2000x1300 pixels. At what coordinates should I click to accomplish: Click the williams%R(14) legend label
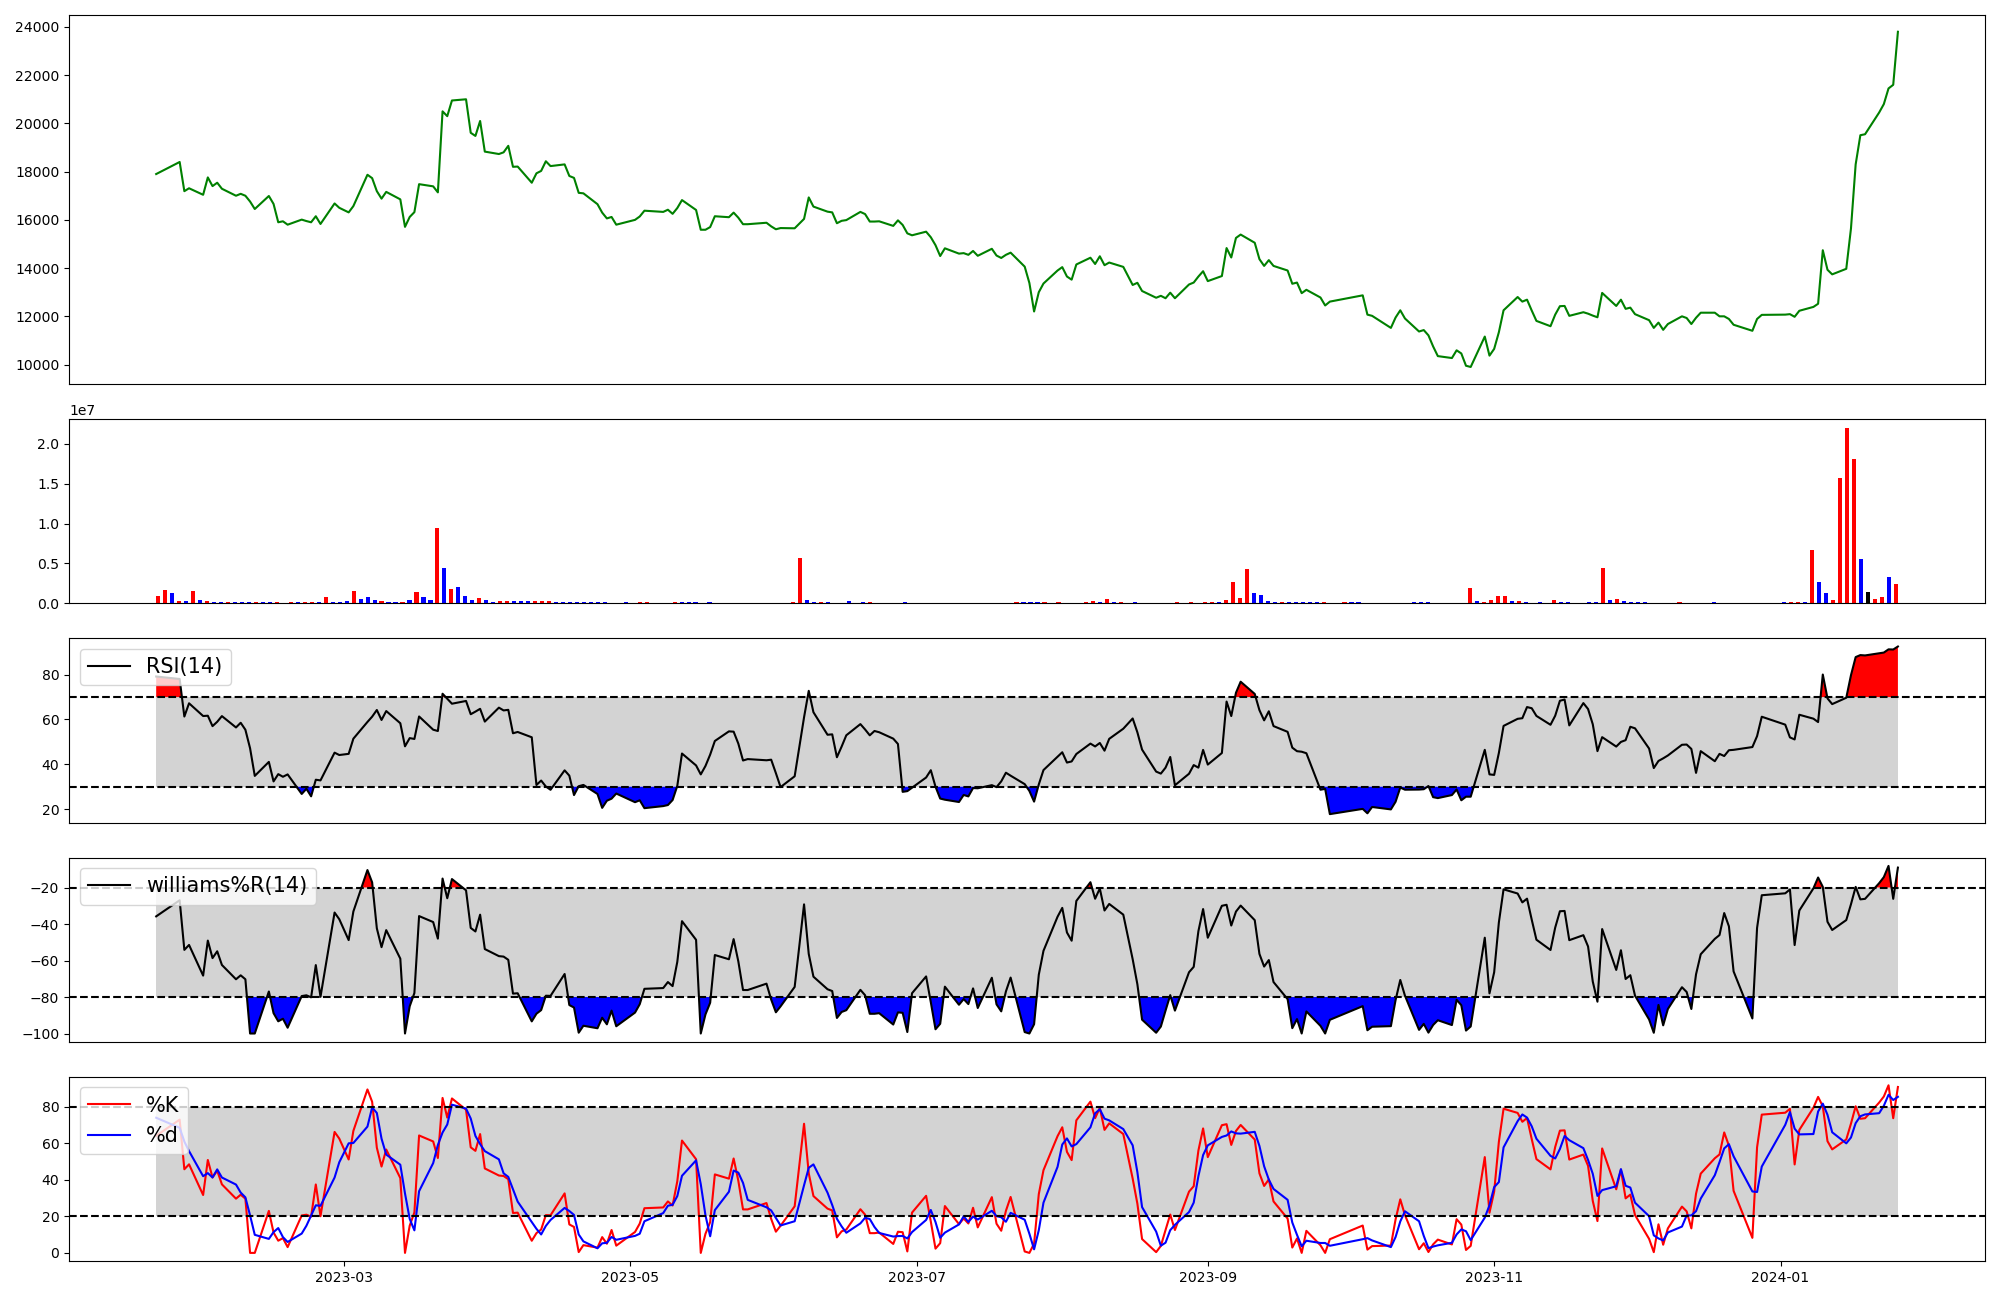[227, 885]
